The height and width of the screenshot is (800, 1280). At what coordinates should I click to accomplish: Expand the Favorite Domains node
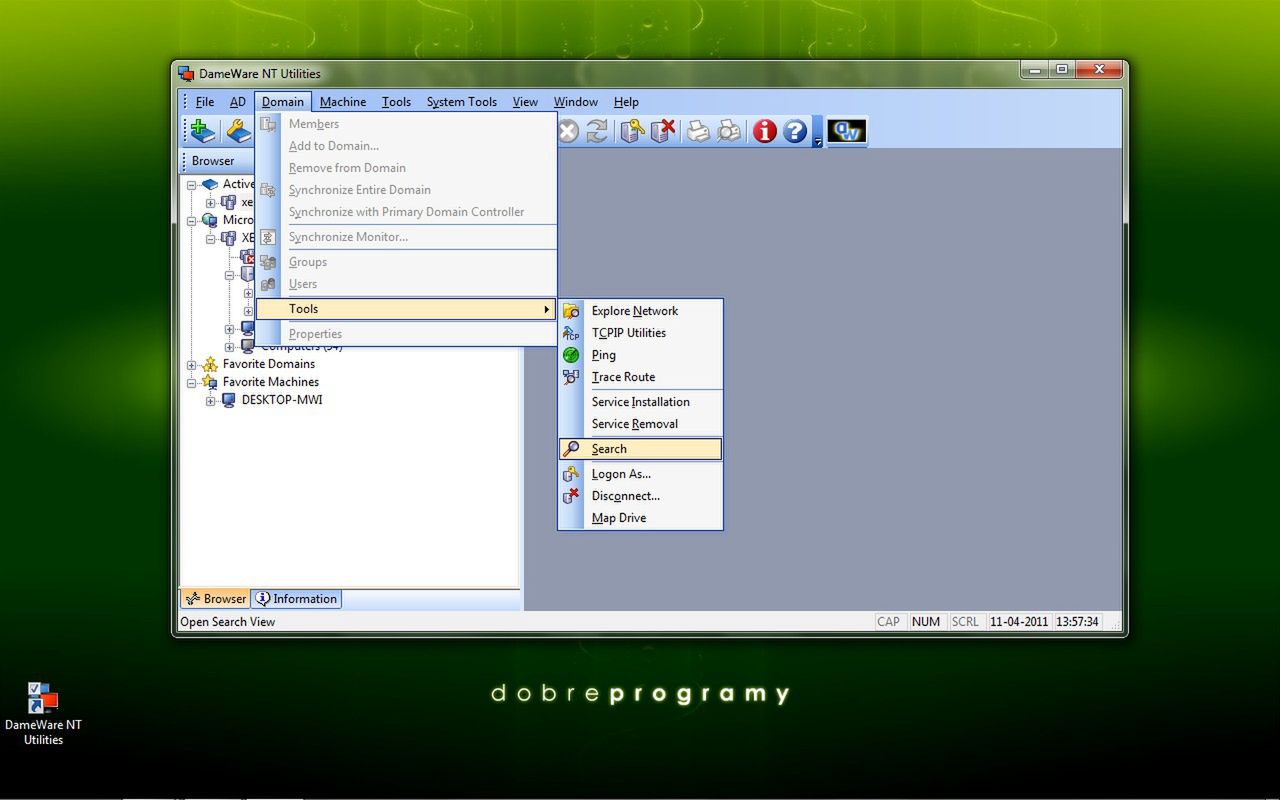point(191,364)
